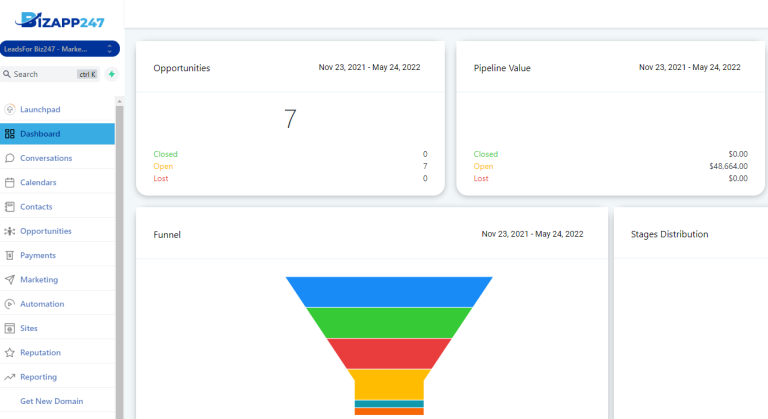The image size is (768, 419).
Task: Click the Opportunities icon in sidebar
Action: [x=9, y=231]
